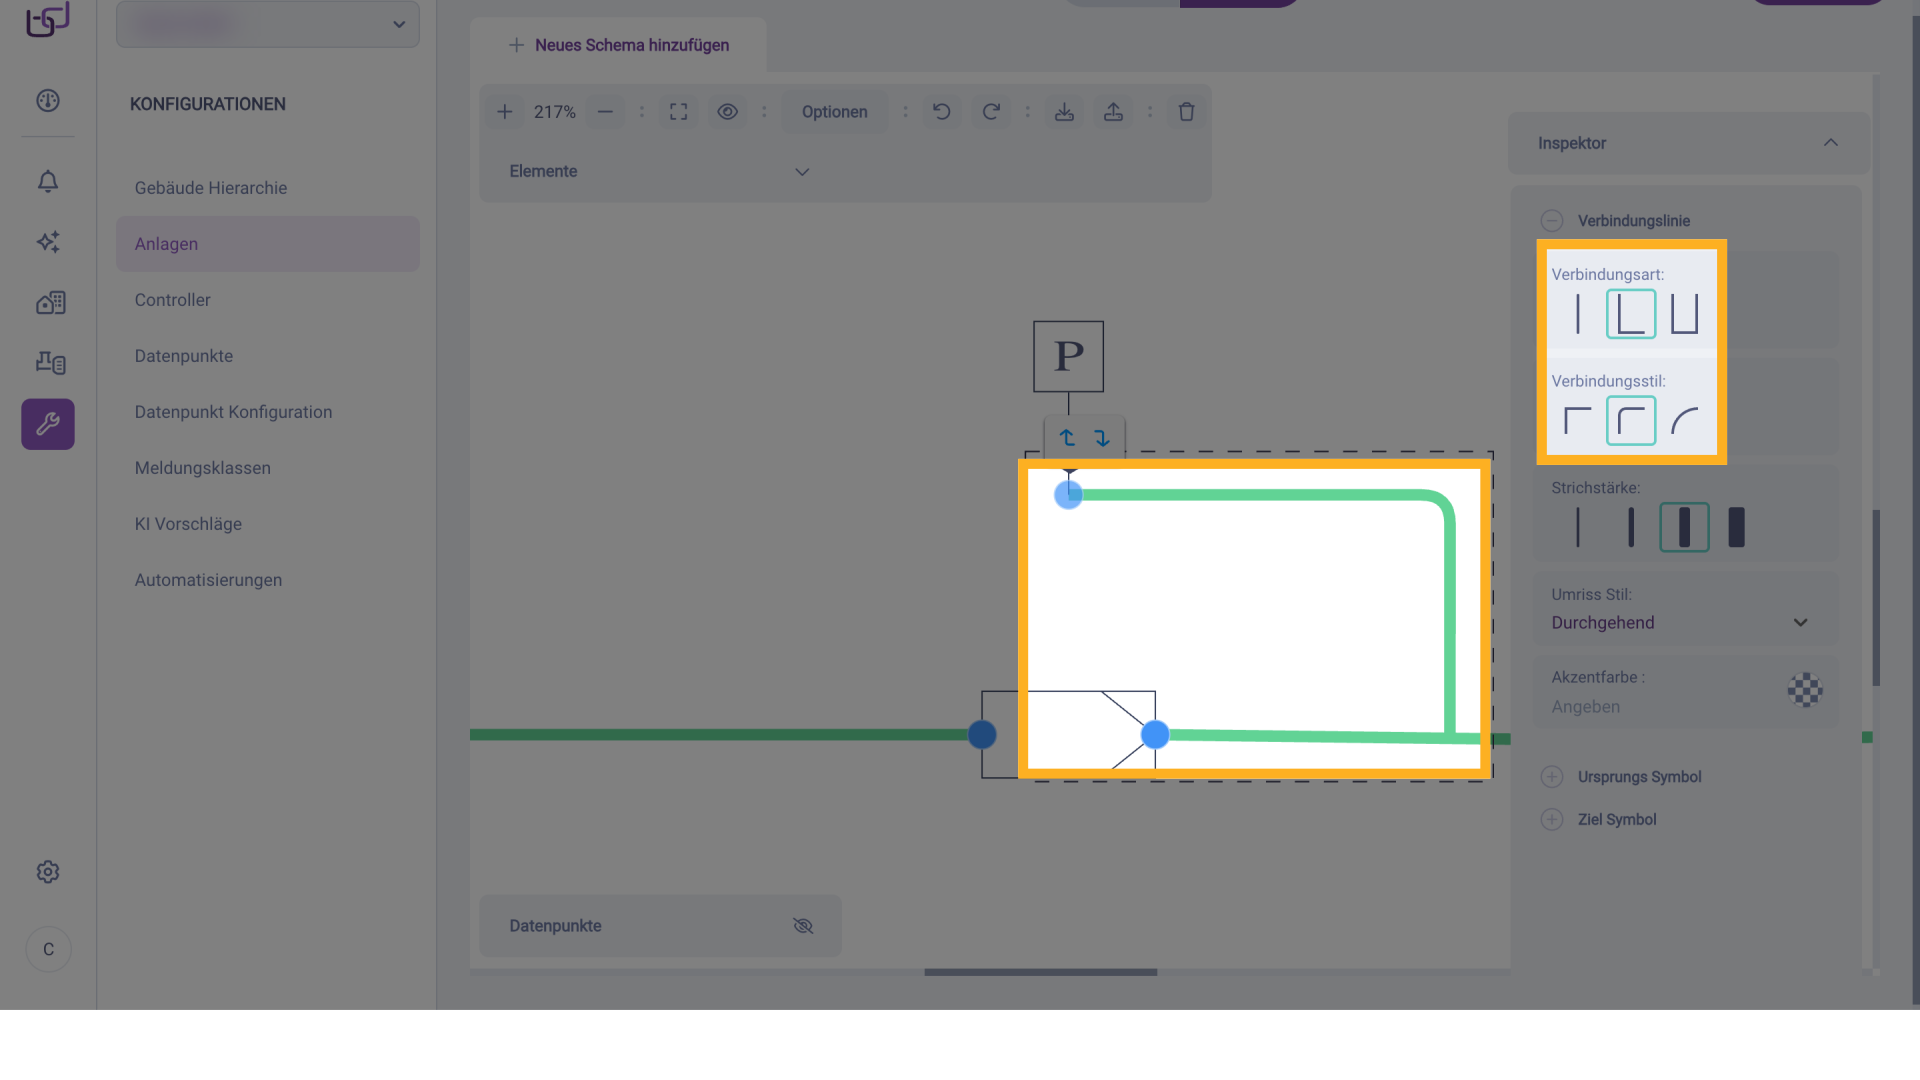This screenshot has height=1080, width=1920.
Task: Zoom in with the plus icon
Action: click(505, 112)
